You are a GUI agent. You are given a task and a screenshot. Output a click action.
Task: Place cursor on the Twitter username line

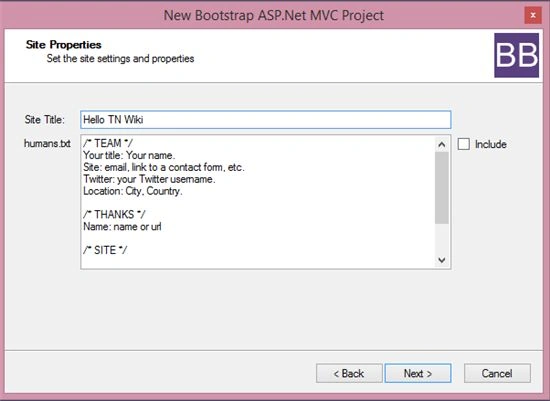pos(149,179)
